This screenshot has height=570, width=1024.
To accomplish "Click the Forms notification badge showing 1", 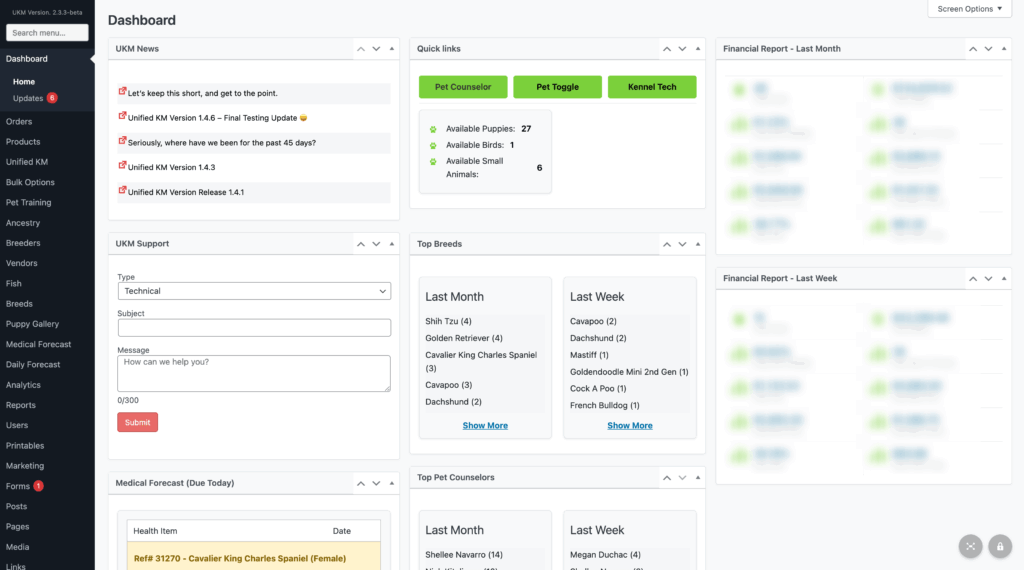I will pos(39,486).
